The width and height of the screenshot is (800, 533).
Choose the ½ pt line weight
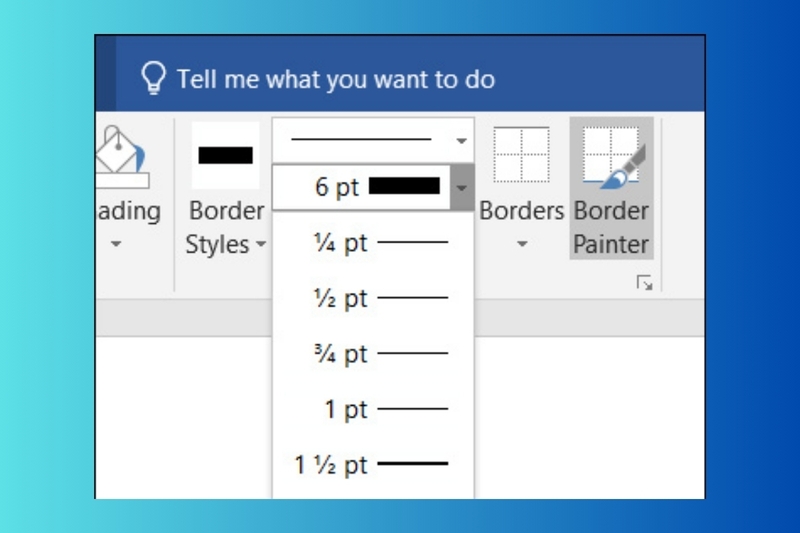[373, 298]
